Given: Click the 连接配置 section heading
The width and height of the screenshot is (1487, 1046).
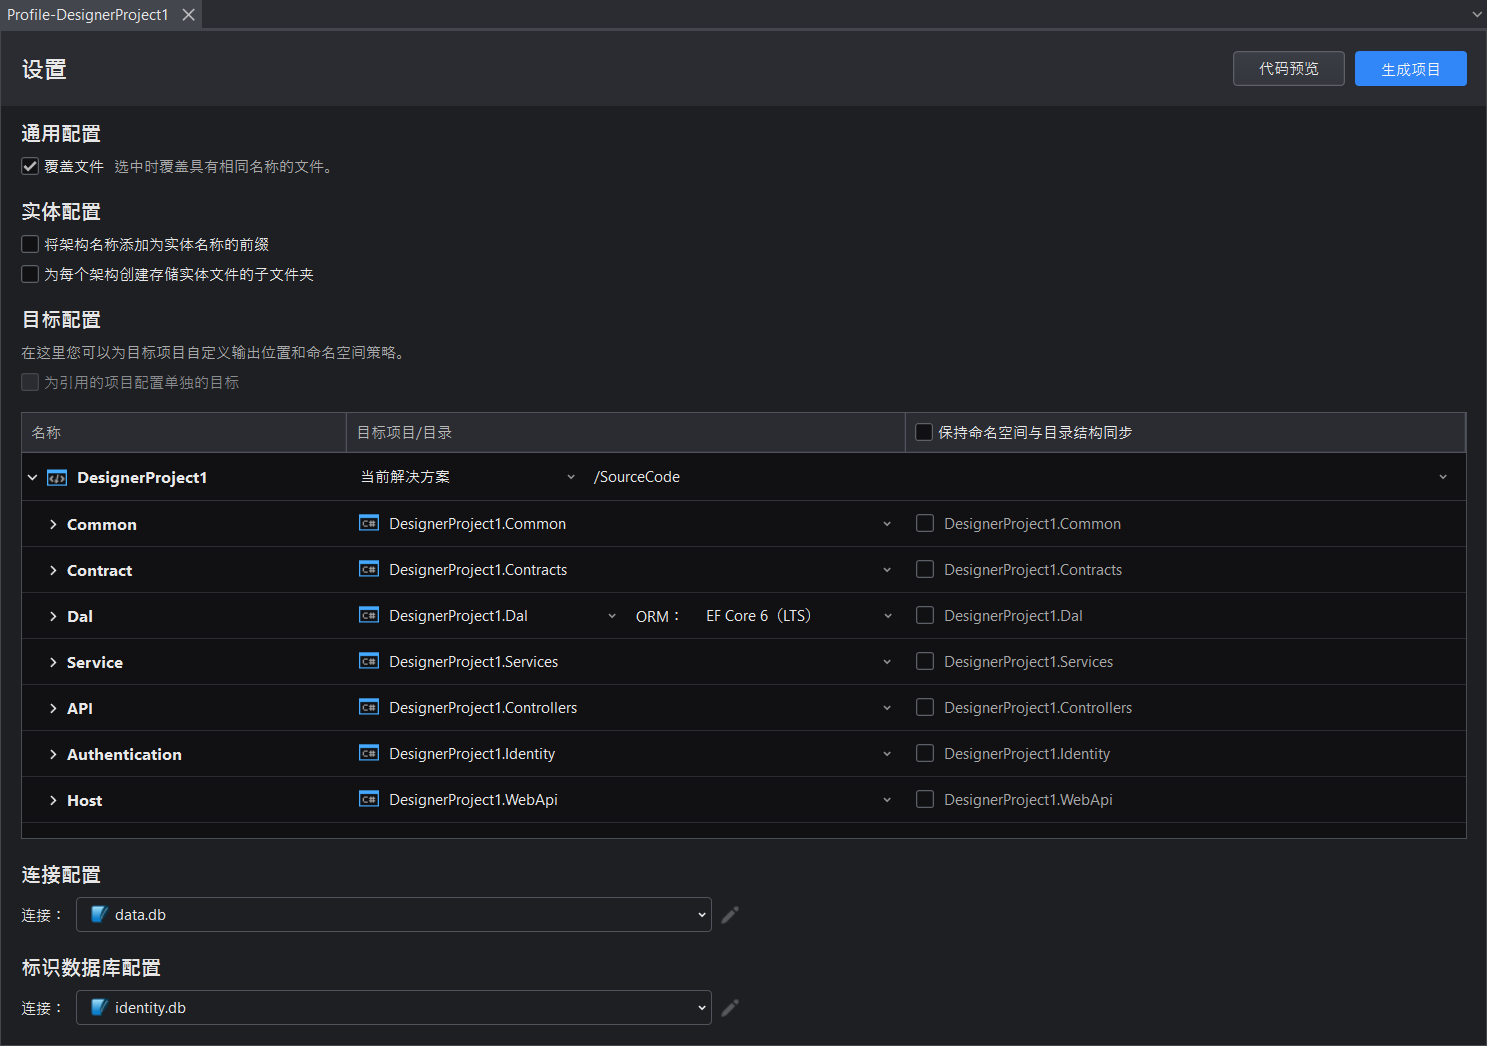Looking at the screenshot, I should point(61,874).
